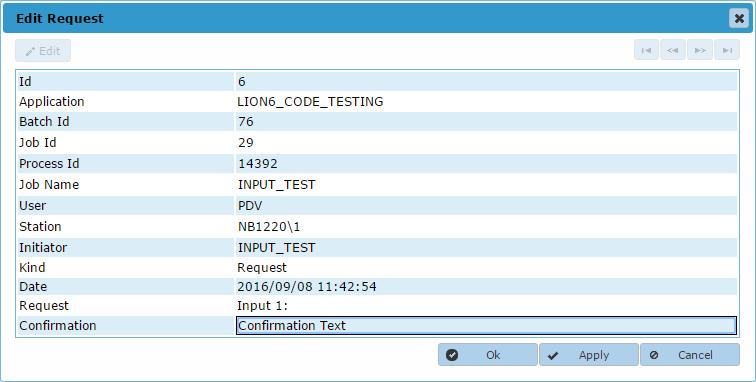
Task: Focus the Confirmation text input field
Action: tap(486, 326)
